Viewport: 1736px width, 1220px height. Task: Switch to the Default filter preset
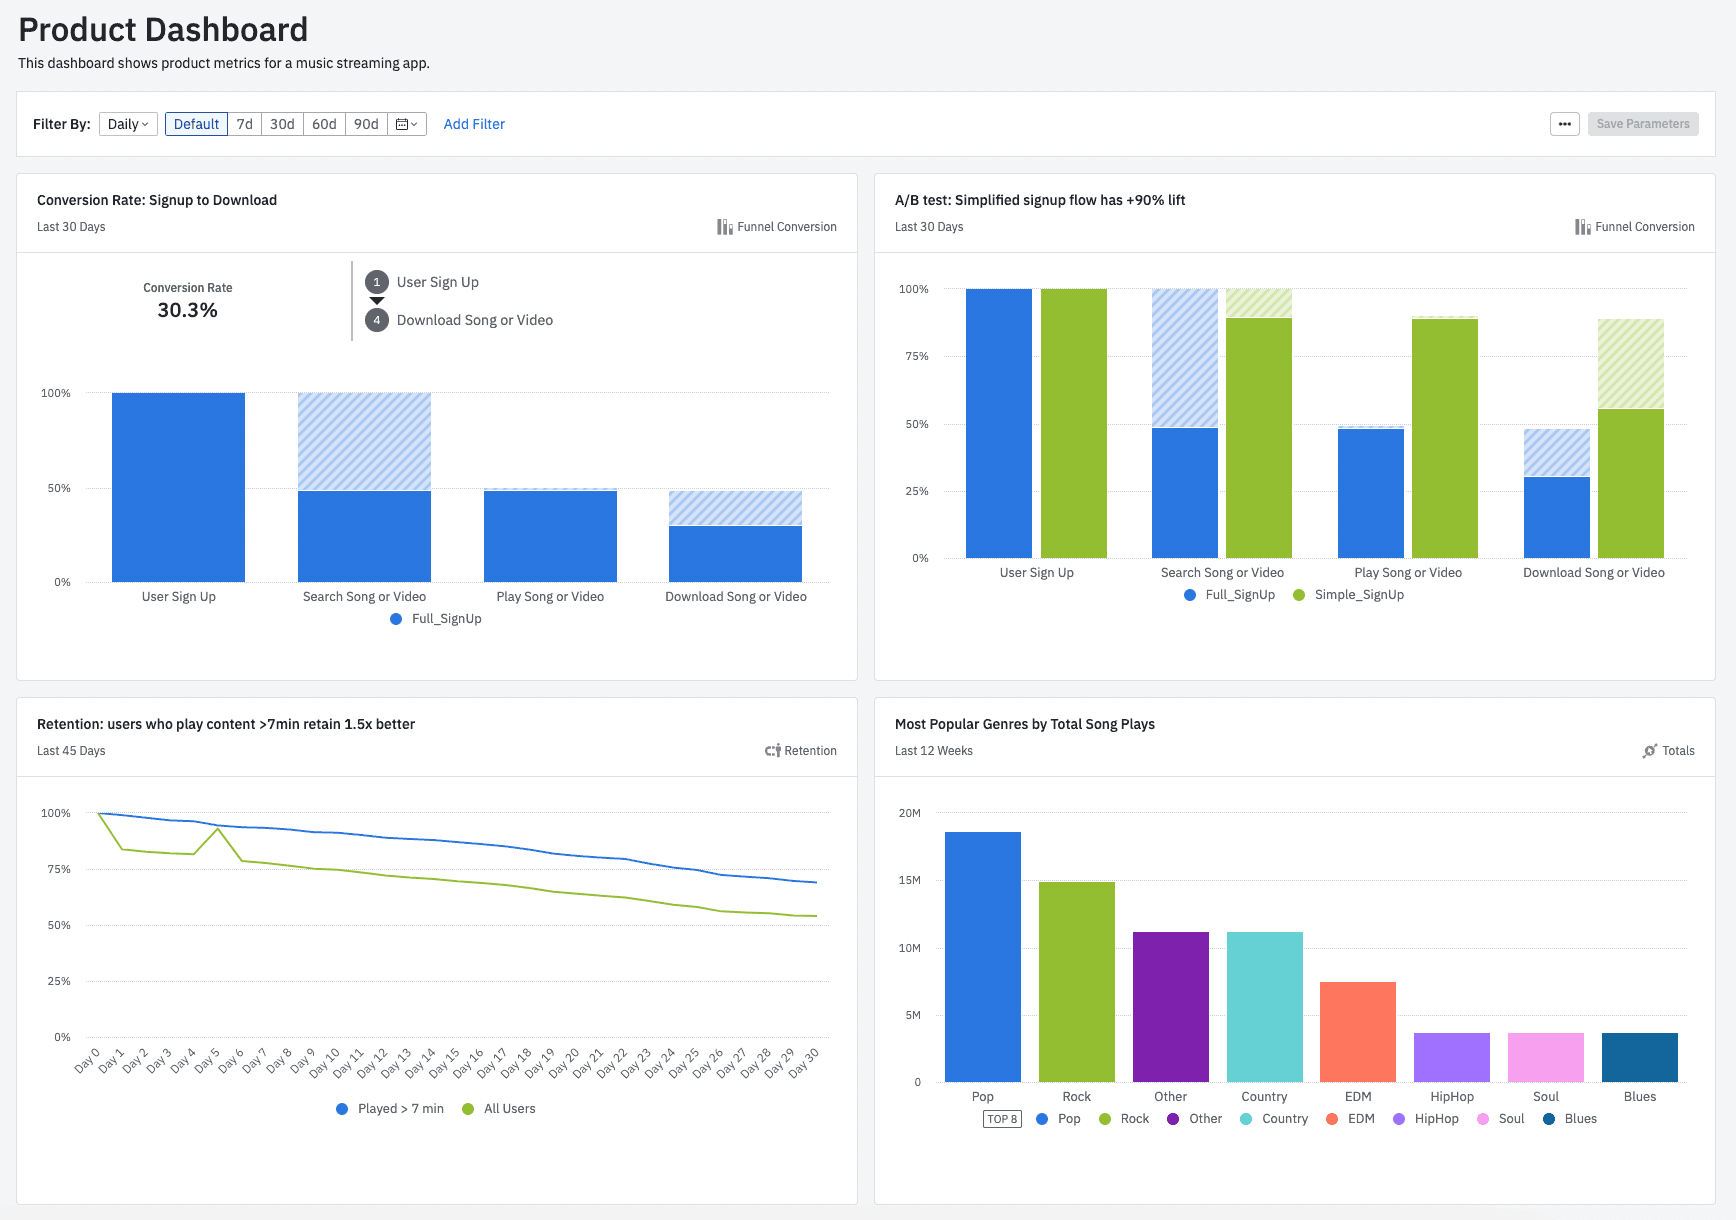[x=196, y=123]
